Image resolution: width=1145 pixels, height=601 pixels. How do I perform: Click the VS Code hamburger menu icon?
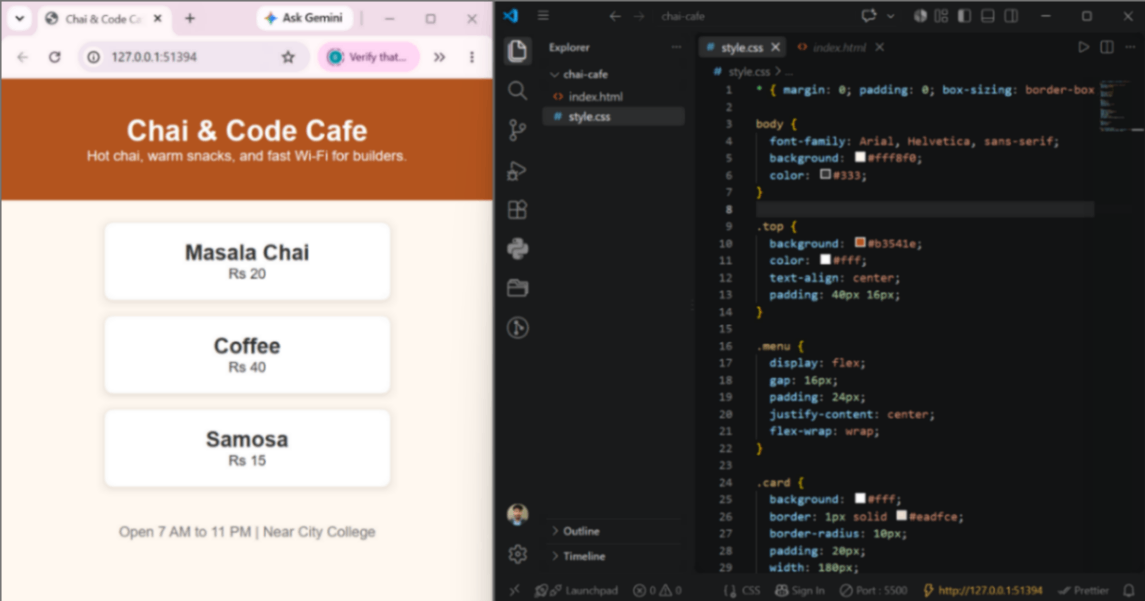click(x=543, y=15)
